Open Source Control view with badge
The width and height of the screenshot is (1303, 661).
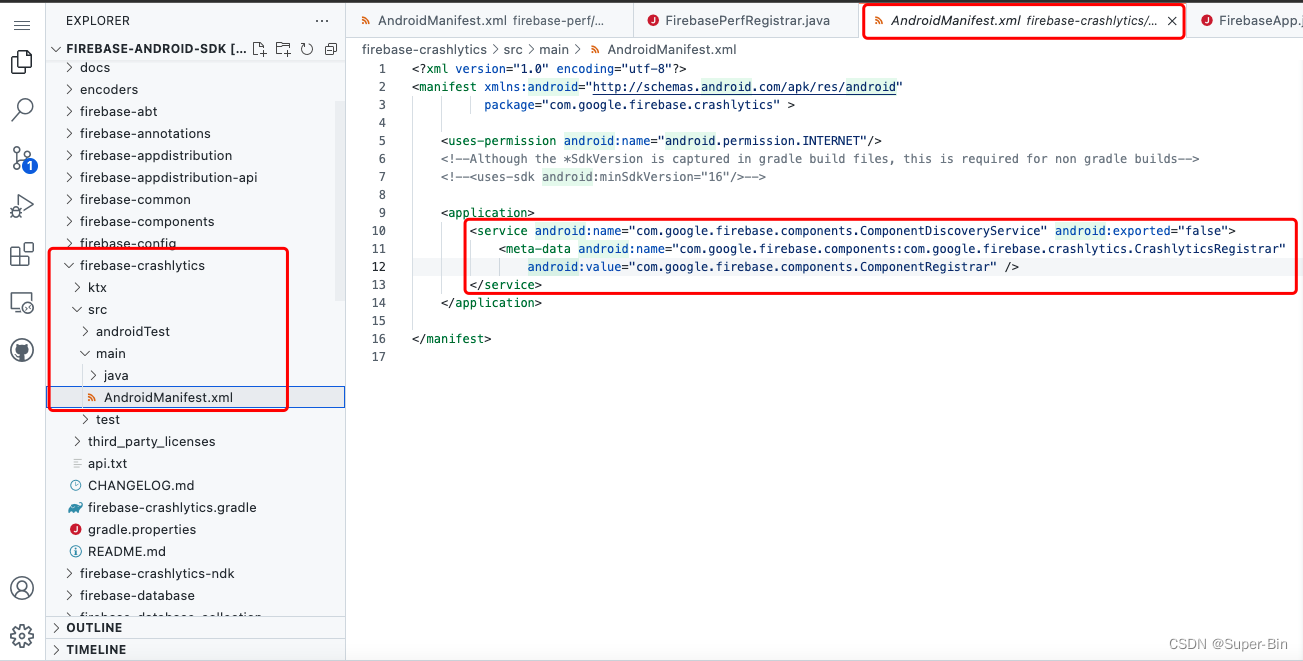pyautogui.click(x=22, y=158)
